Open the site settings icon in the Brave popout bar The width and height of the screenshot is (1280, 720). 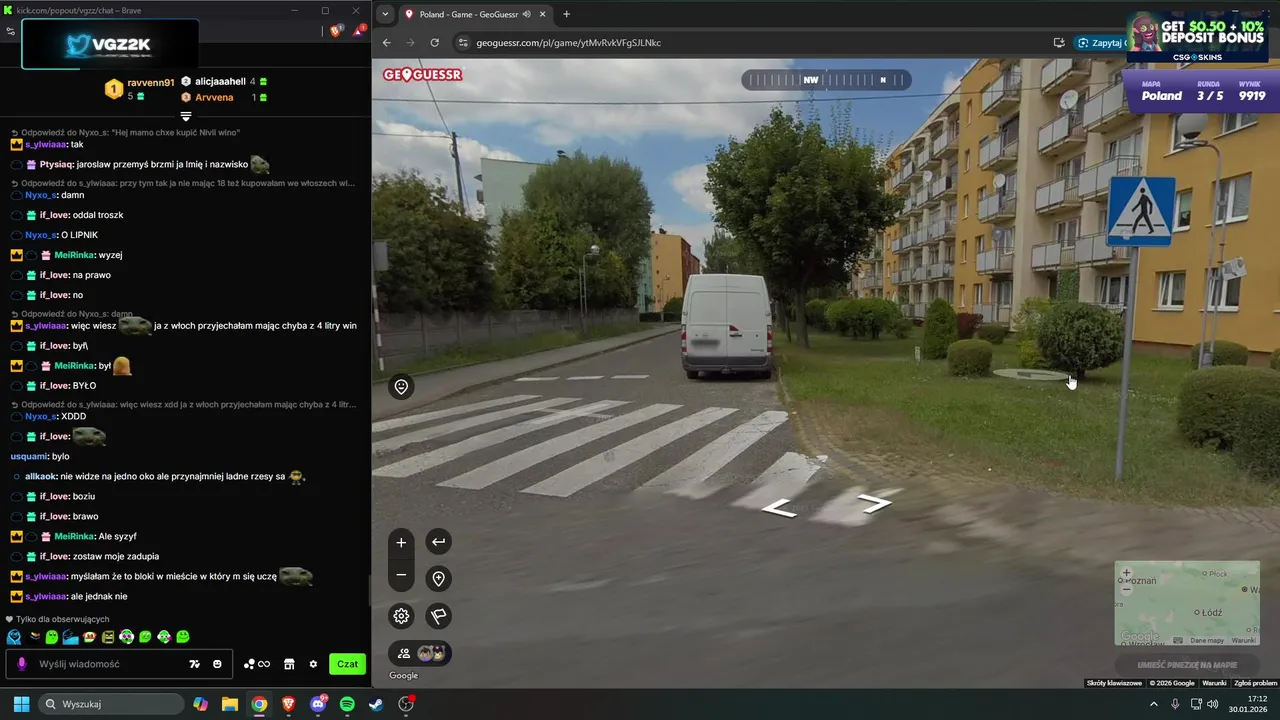pos(10,31)
